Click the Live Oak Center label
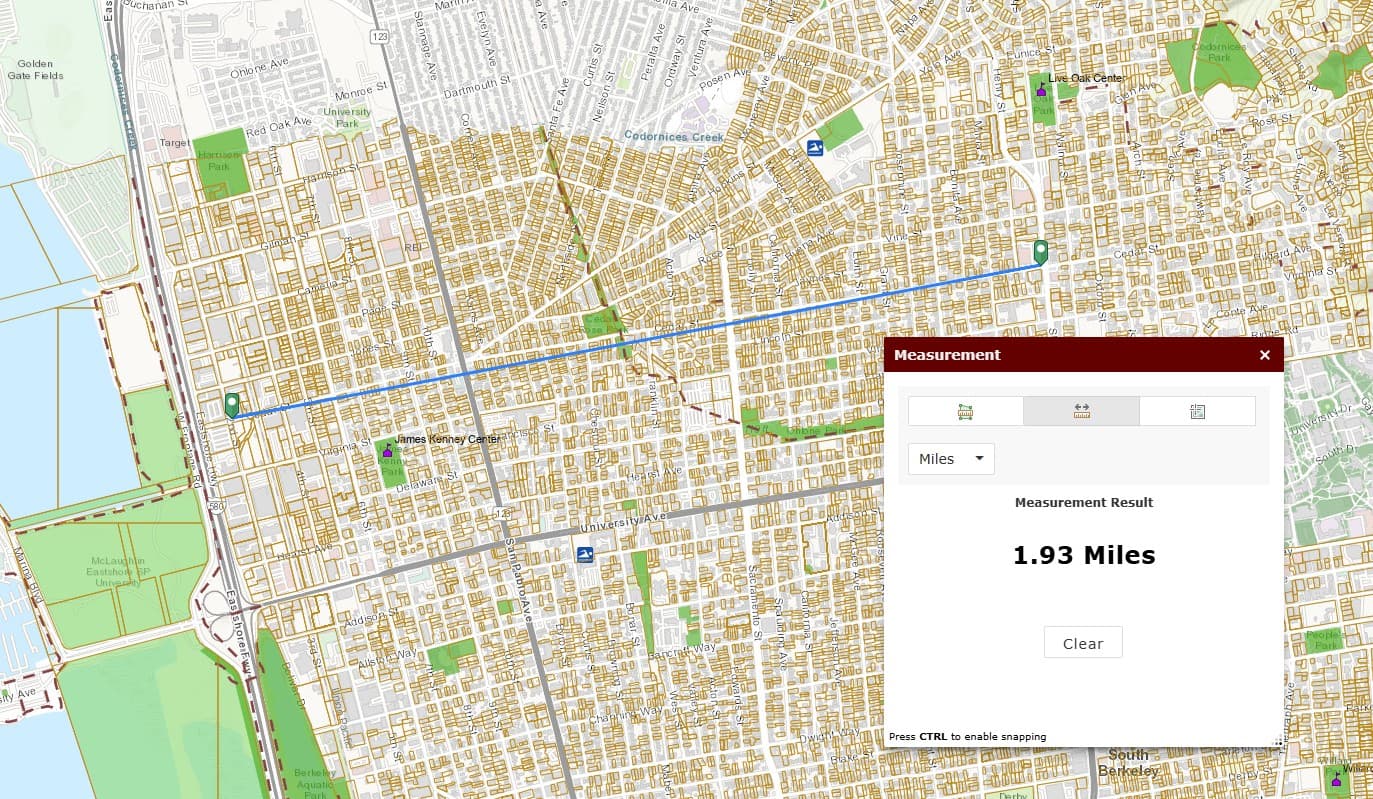 tap(1085, 78)
